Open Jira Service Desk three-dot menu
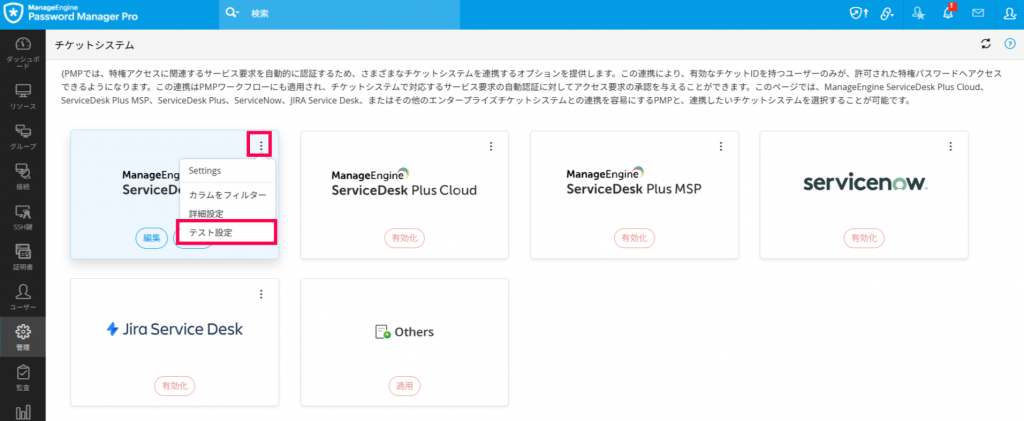 [261, 294]
